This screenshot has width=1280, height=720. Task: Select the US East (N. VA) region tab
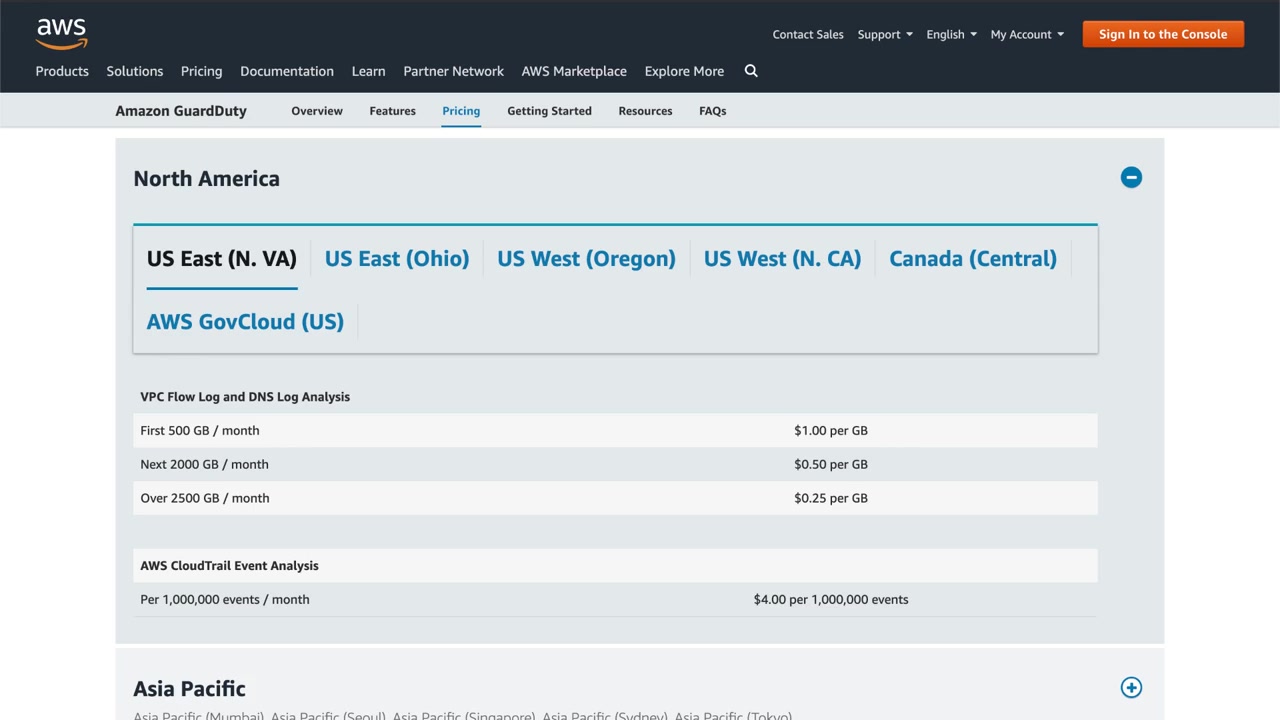tap(222, 259)
